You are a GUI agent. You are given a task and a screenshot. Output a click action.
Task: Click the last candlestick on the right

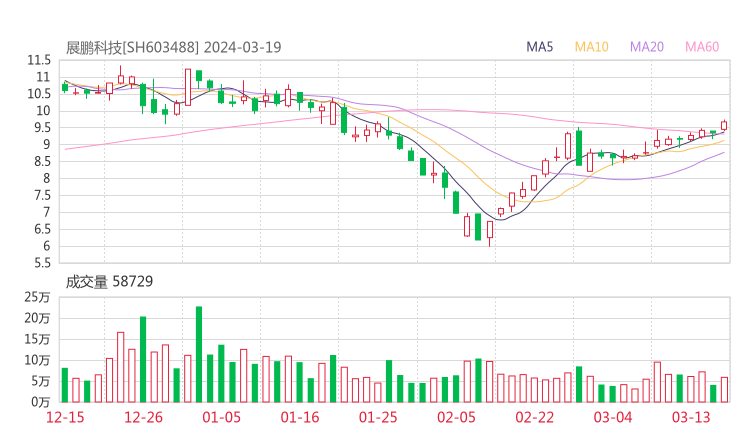724,125
